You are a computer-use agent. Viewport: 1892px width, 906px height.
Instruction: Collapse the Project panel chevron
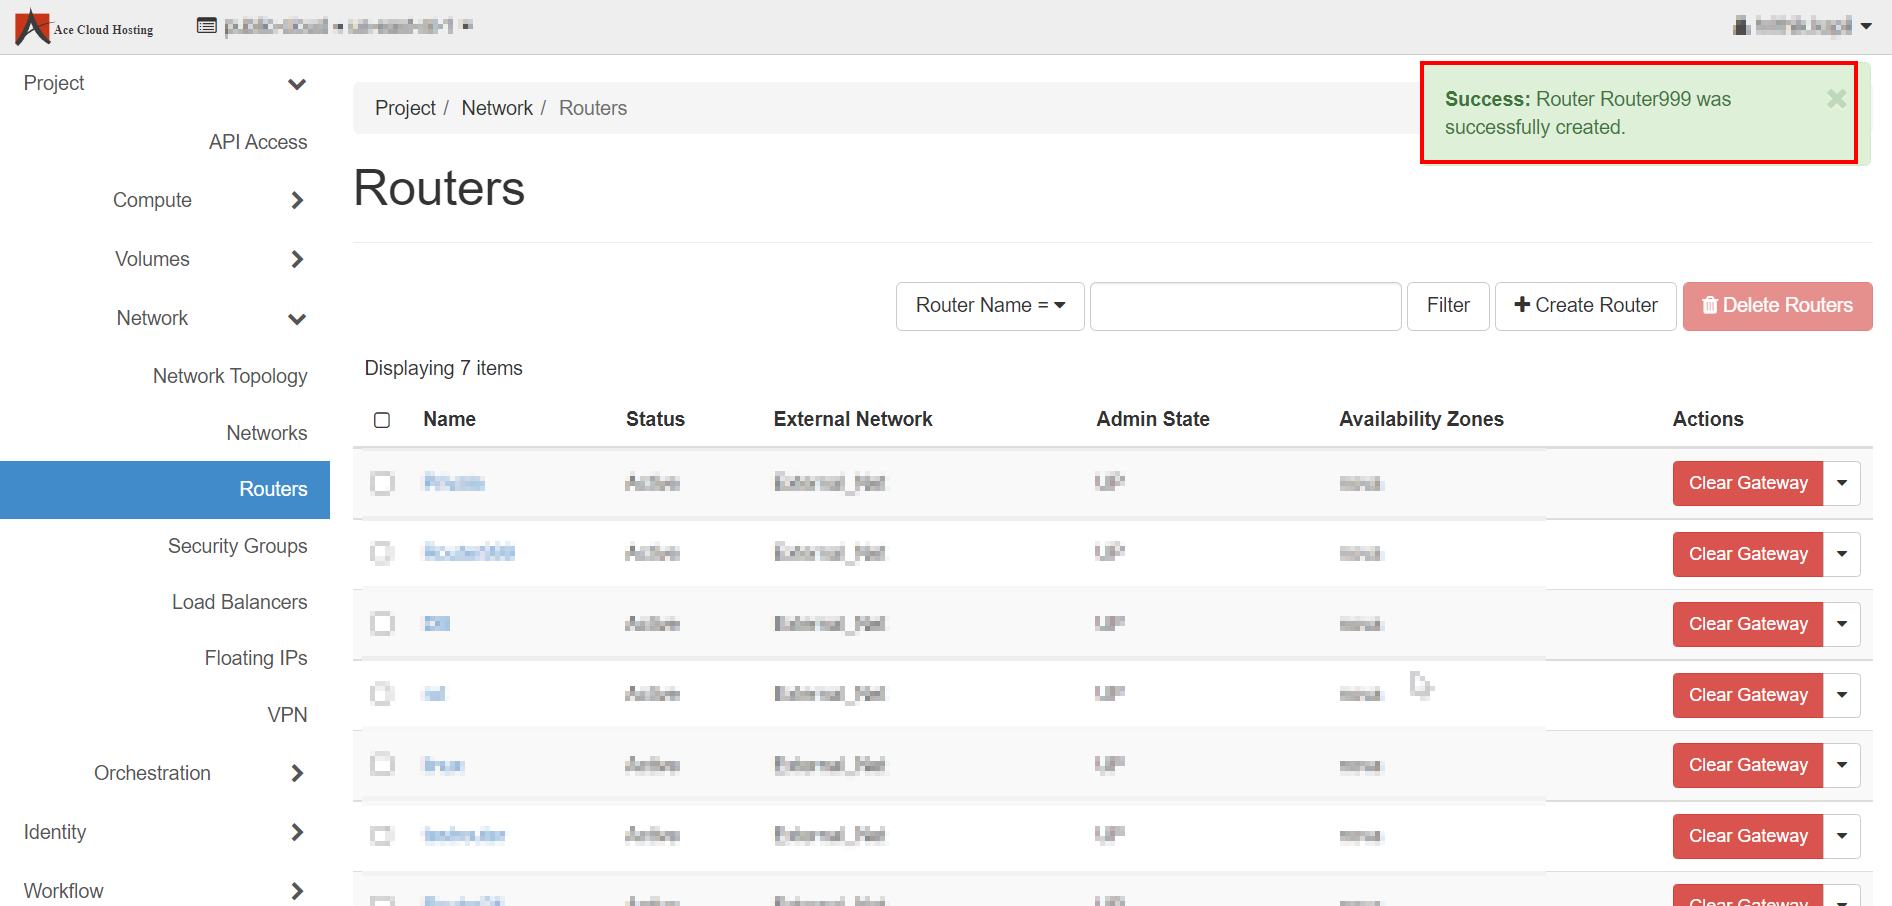(x=296, y=84)
